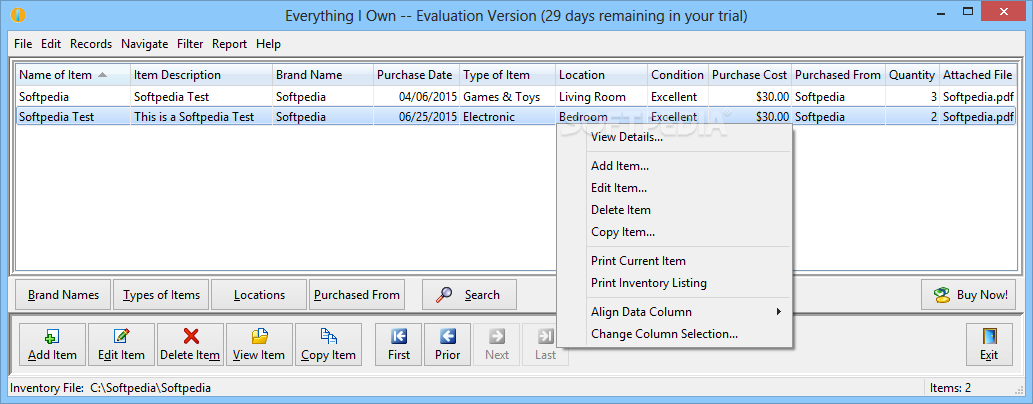Image resolution: width=1033 pixels, height=404 pixels.
Task: Select Print Current Item in the context menu
Action: point(675,261)
